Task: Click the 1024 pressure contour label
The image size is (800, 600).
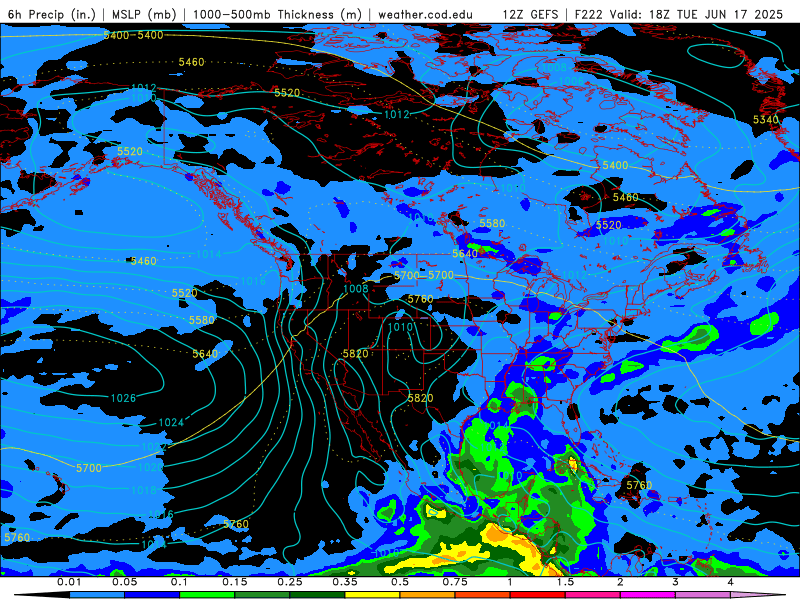Action: point(171,422)
